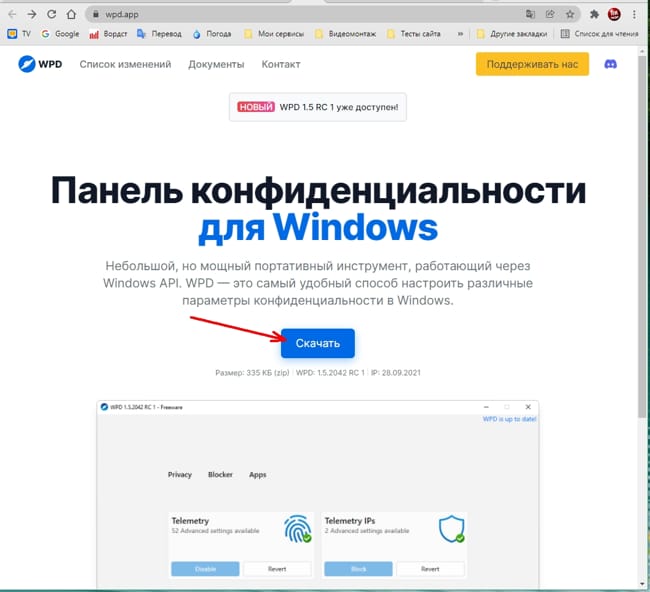Image resolution: width=650 pixels, height=592 pixels.
Task: Open the Extensions puzzle icon
Action: pos(594,14)
